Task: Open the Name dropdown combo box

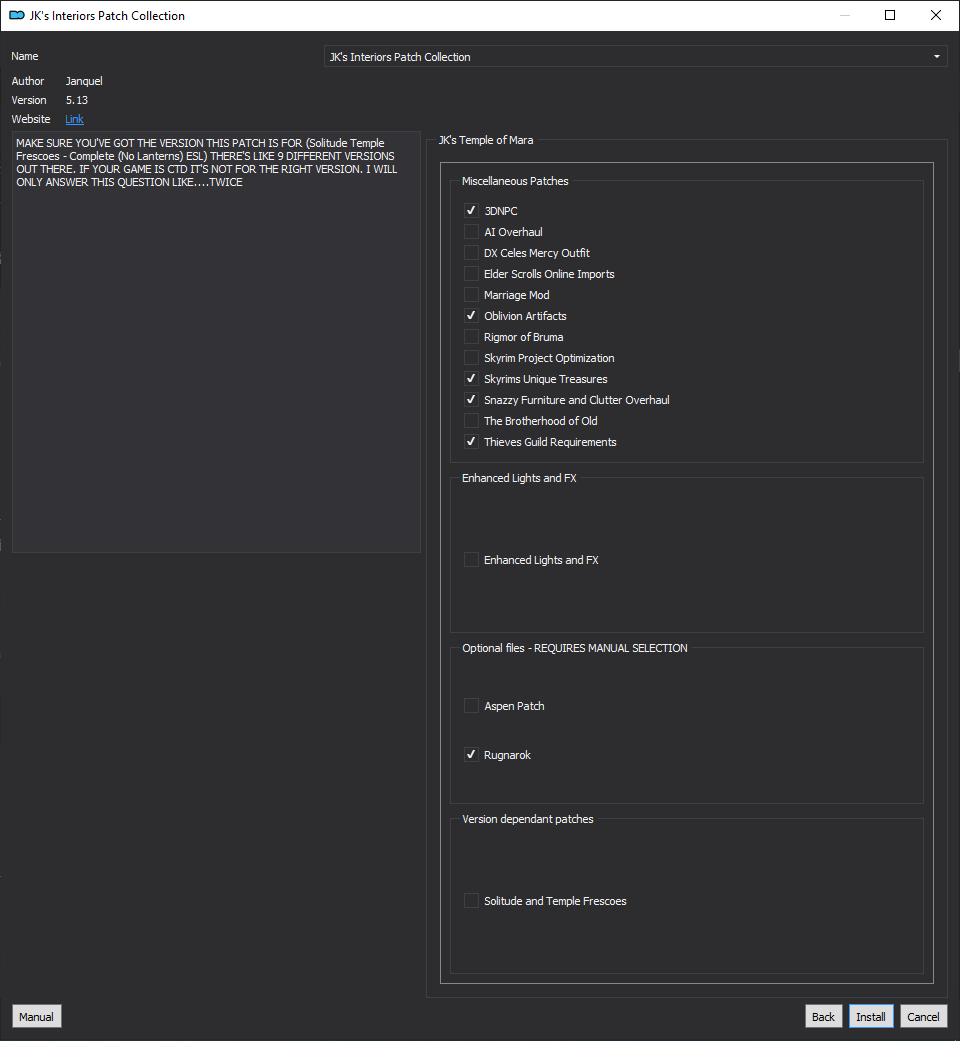Action: pyautogui.click(x=635, y=56)
